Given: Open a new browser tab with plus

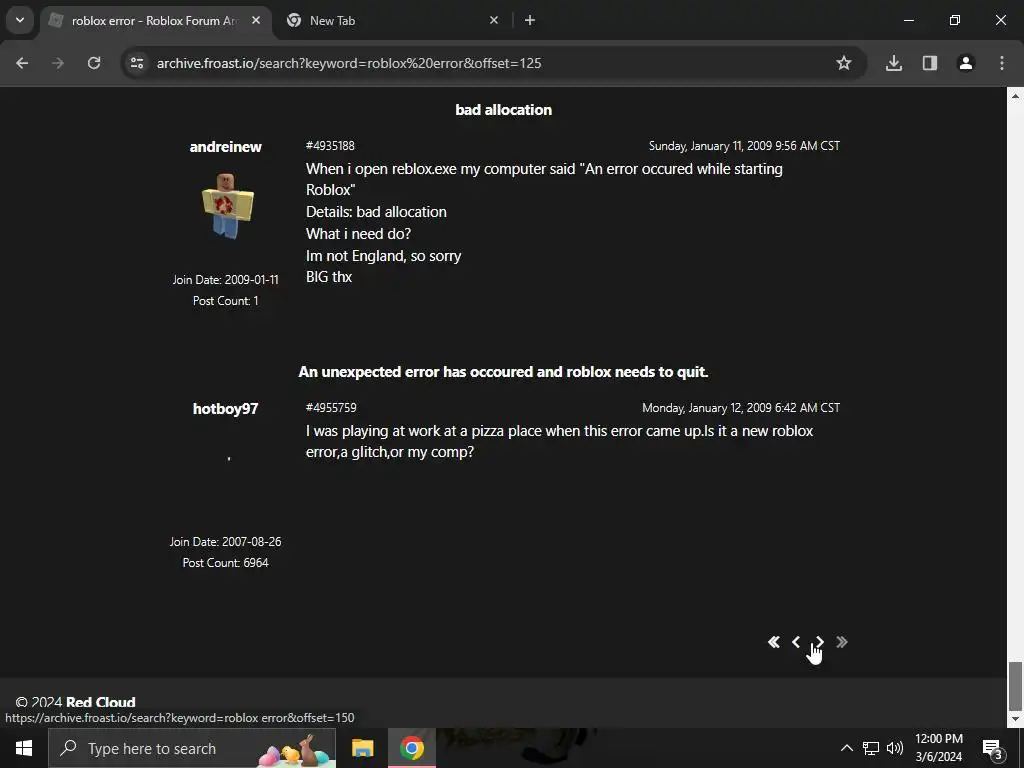Looking at the screenshot, I should [x=530, y=20].
